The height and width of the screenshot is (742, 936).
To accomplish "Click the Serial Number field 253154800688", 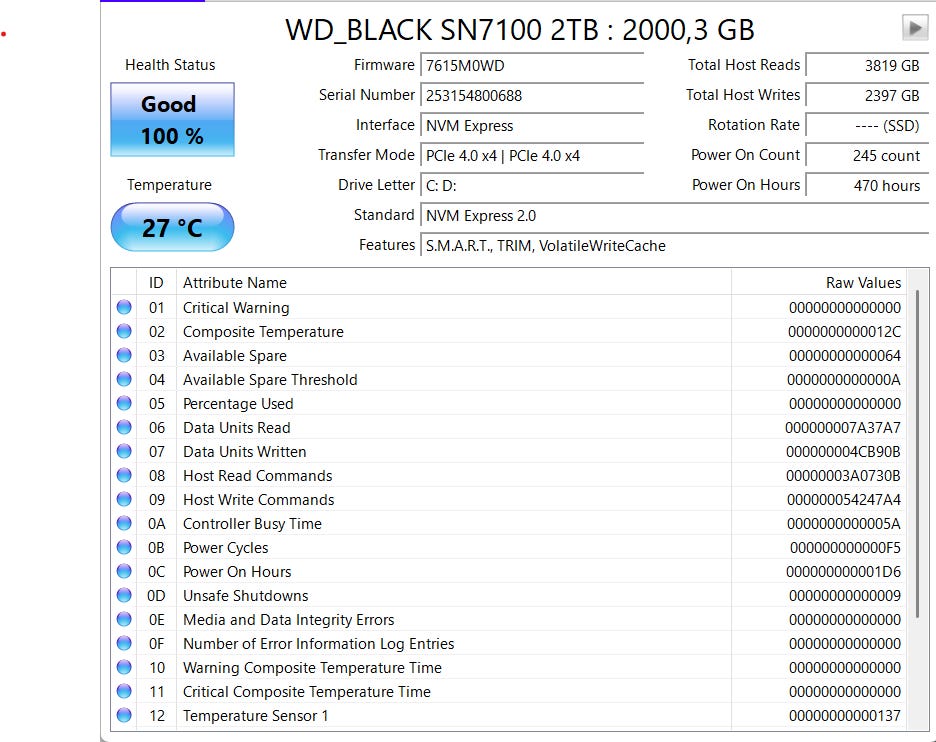I will pos(532,96).
